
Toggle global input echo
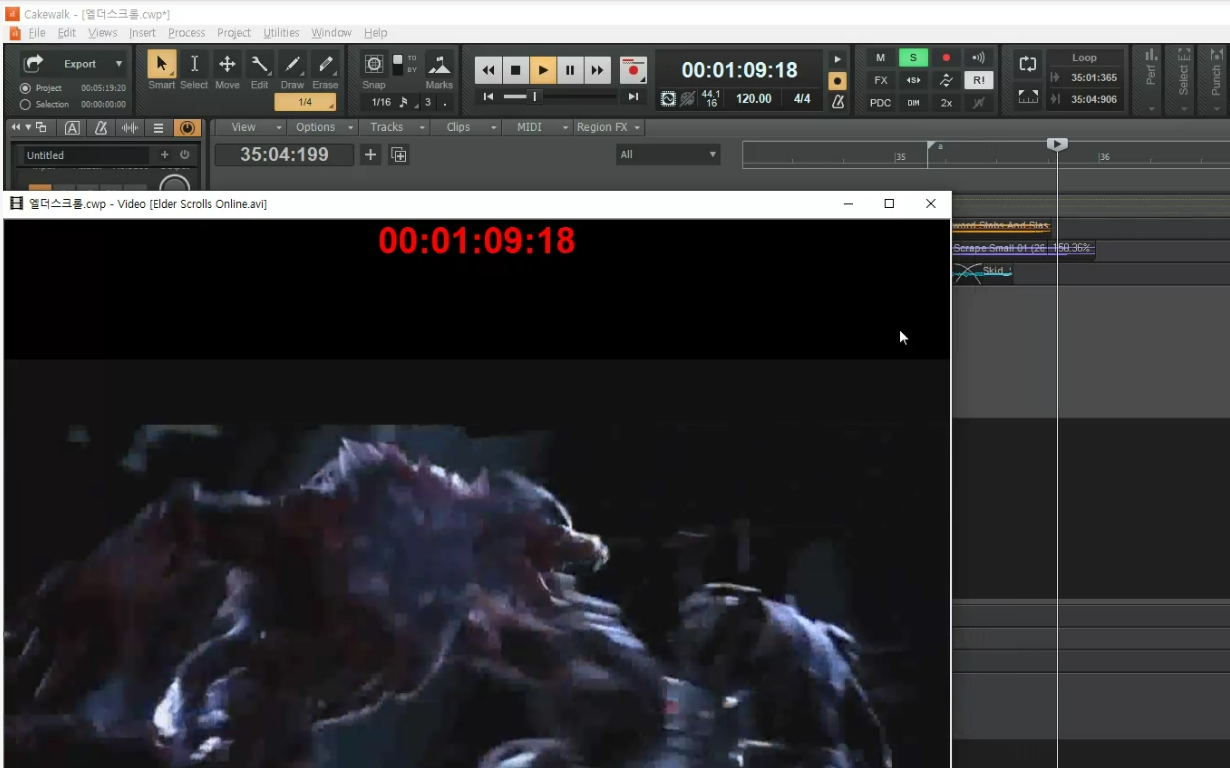point(978,58)
